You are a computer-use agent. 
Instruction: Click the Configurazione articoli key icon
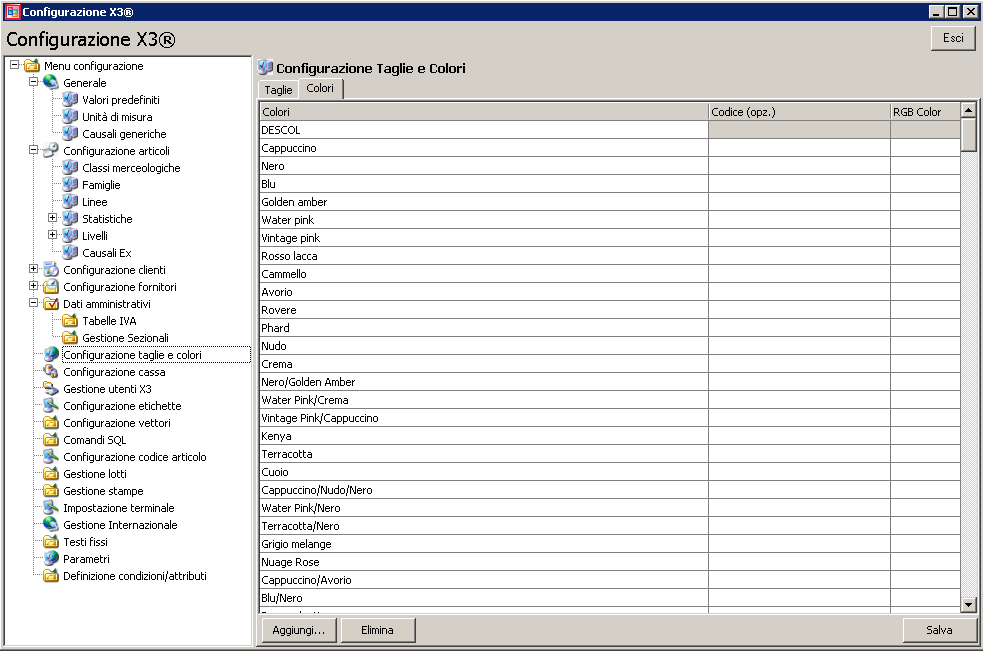51,150
